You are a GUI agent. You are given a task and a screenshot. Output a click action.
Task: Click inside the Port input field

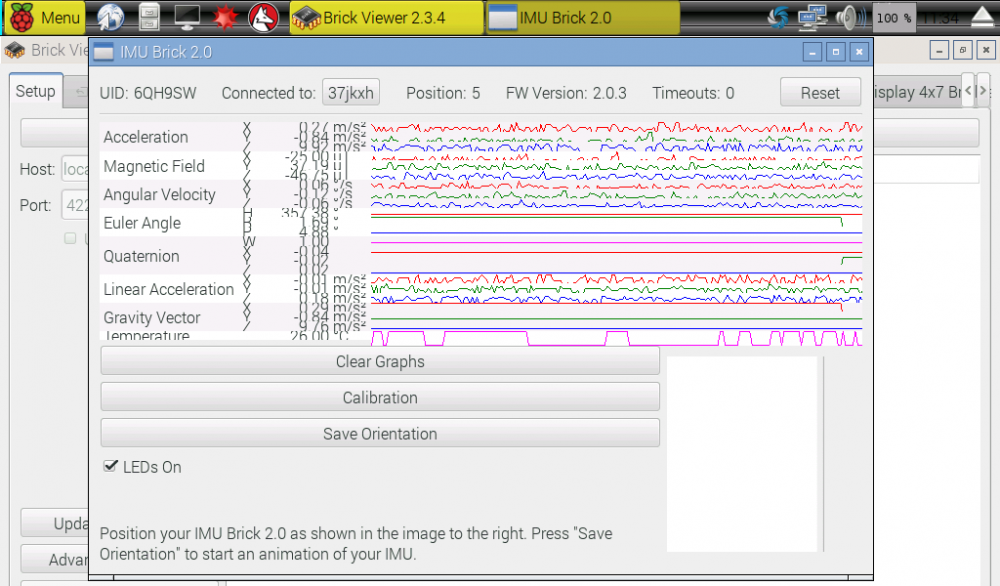(x=80, y=205)
